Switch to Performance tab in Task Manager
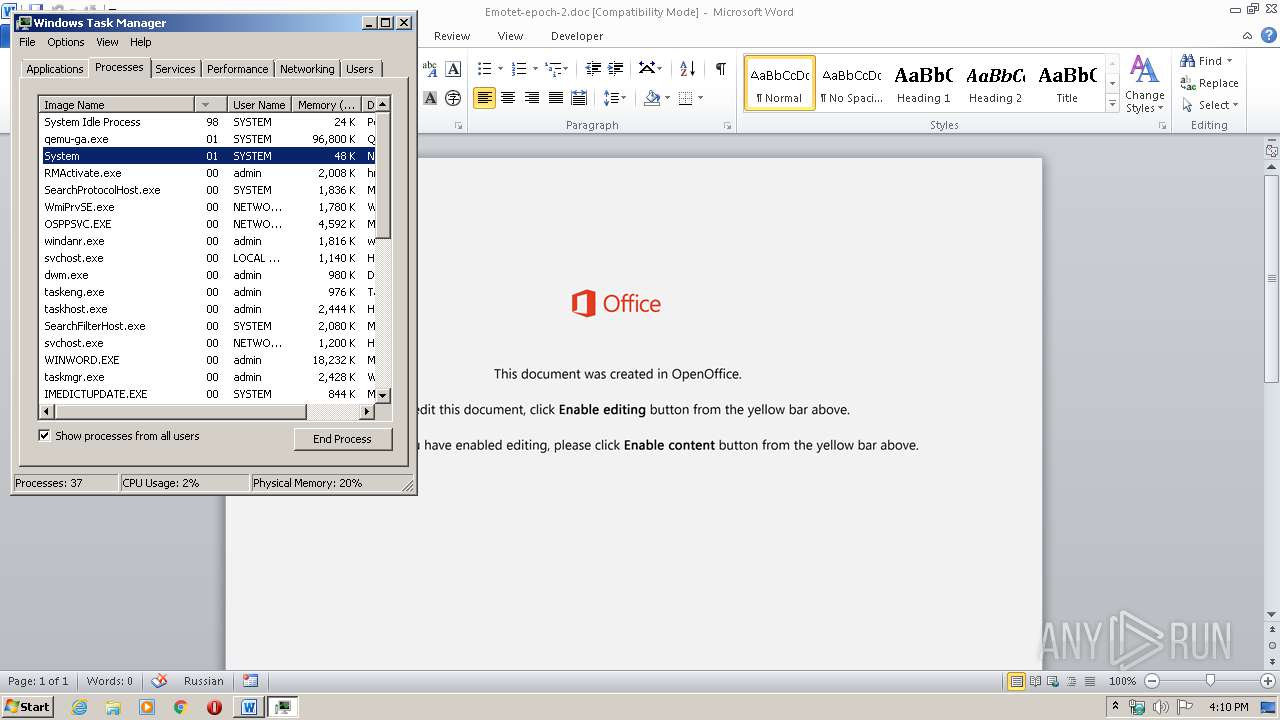 237,69
